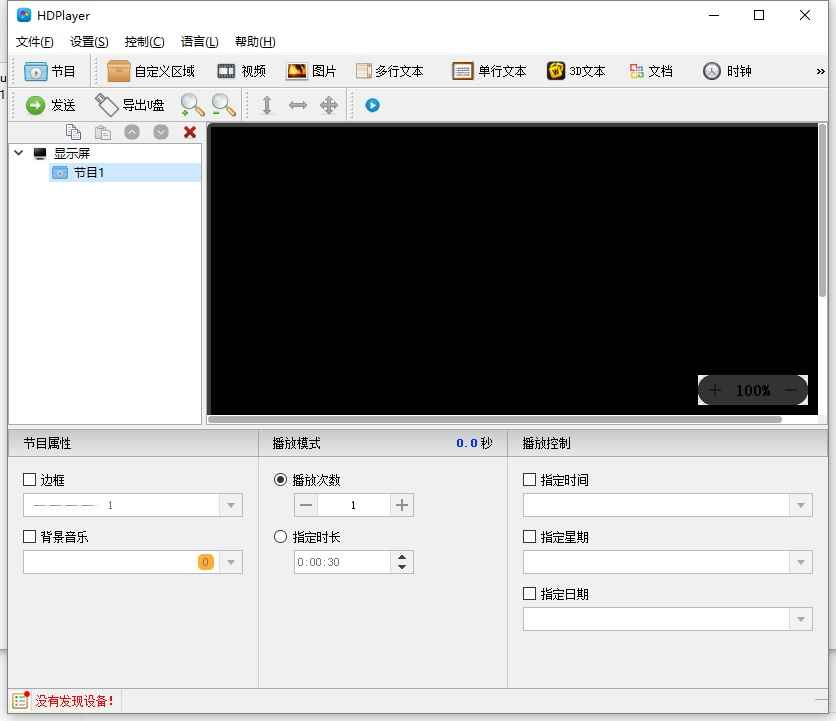Insert a 自定义区域 custom area

pos(151,71)
